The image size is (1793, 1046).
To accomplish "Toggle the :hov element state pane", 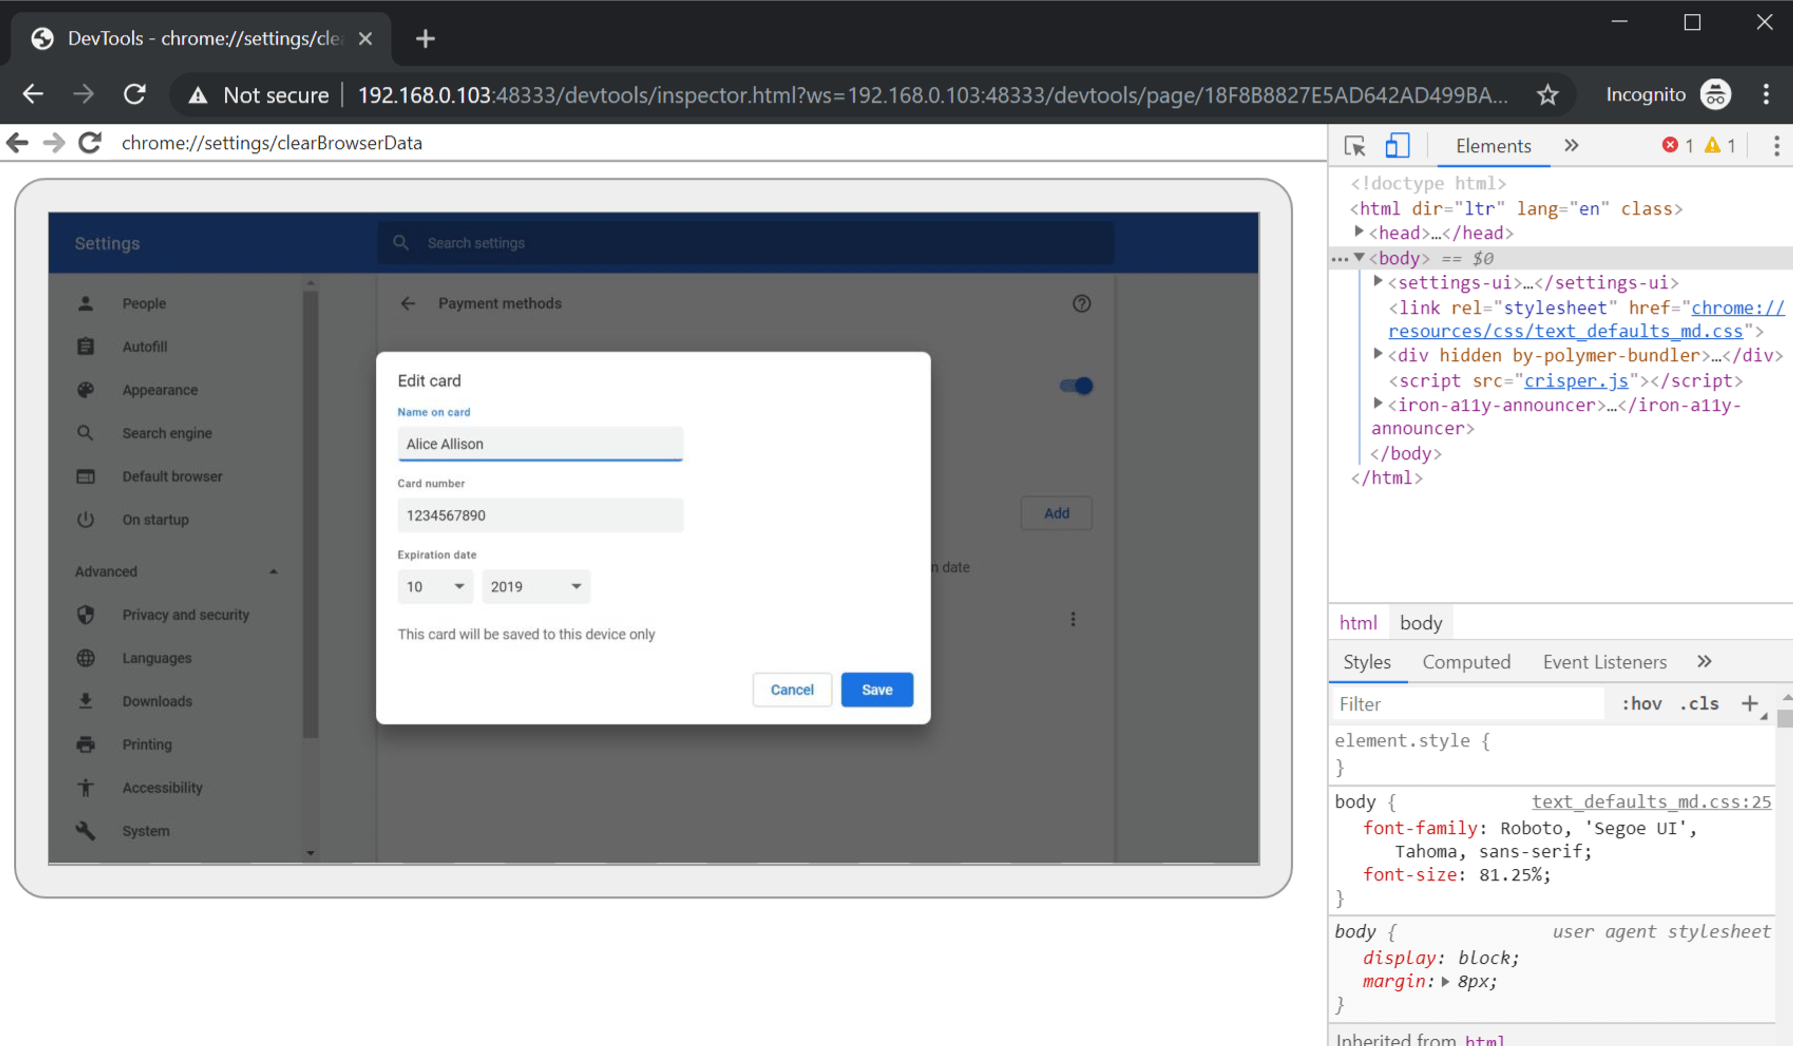I will coord(1641,703).
